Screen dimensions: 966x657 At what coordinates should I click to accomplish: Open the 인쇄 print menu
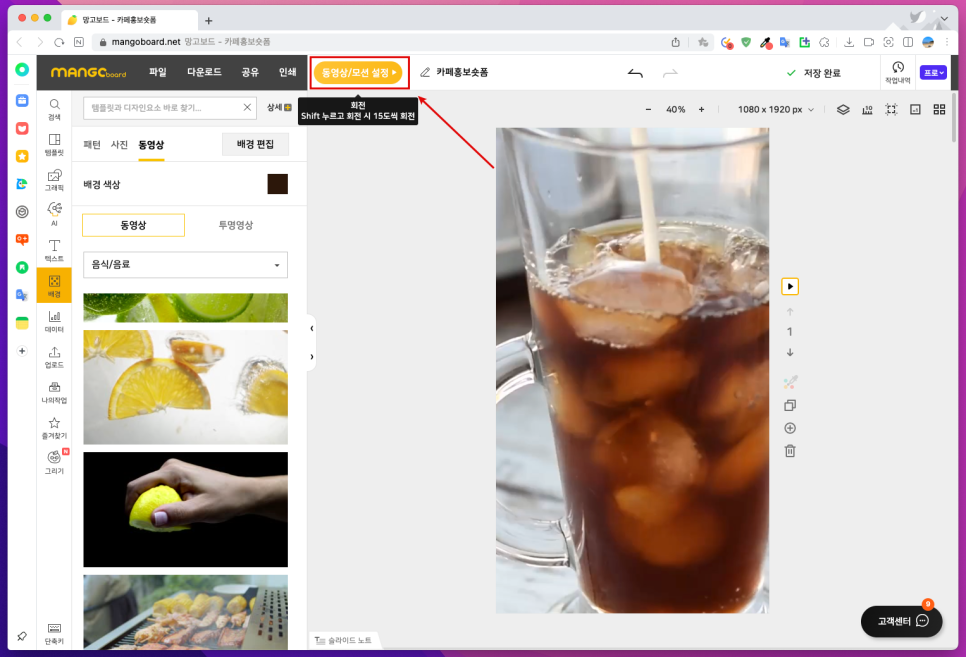point(287,72)
